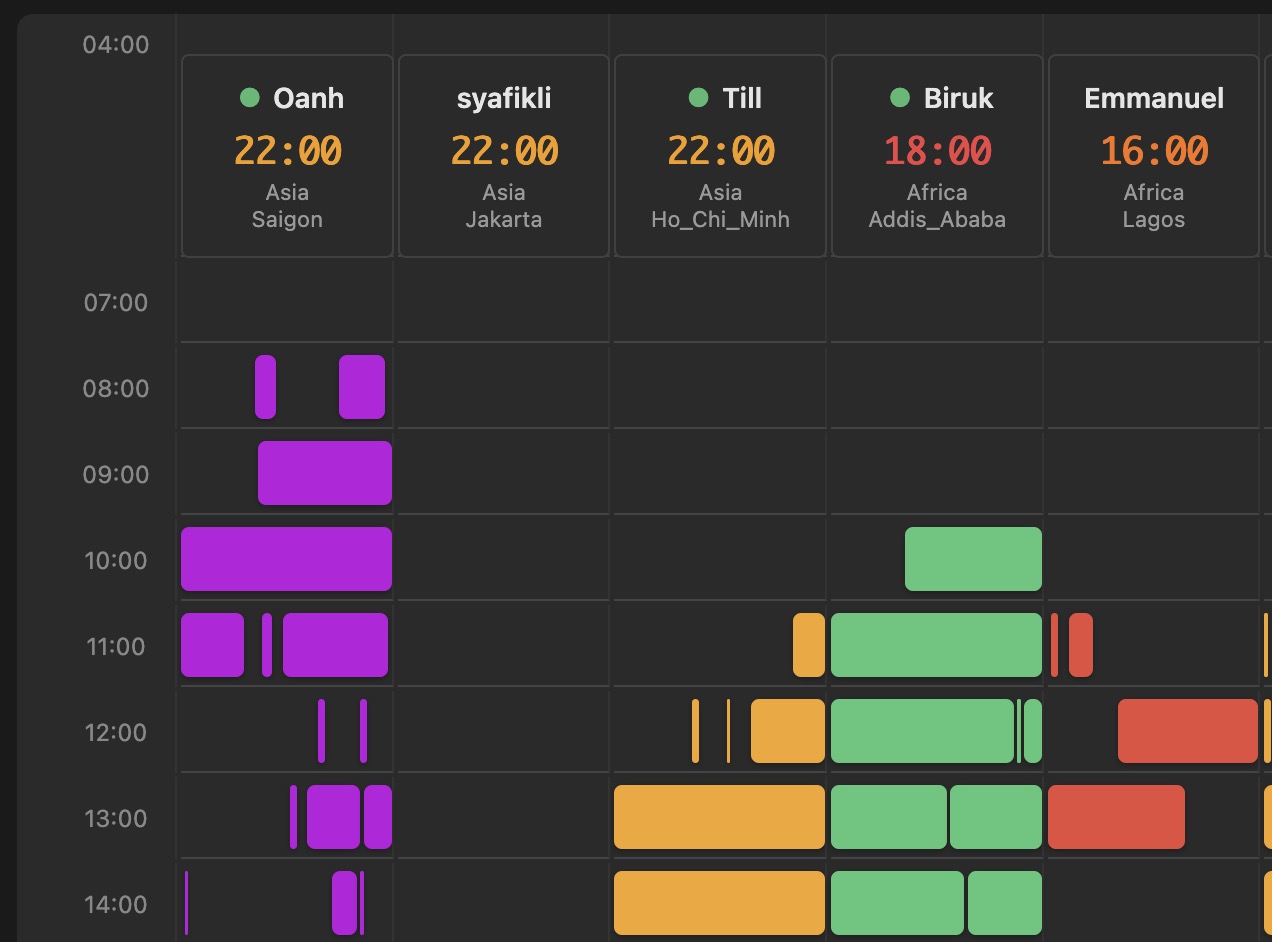This screenshot has height=942, width=1272.
Task: Open the Oanh member card
Action: point(286,155)
